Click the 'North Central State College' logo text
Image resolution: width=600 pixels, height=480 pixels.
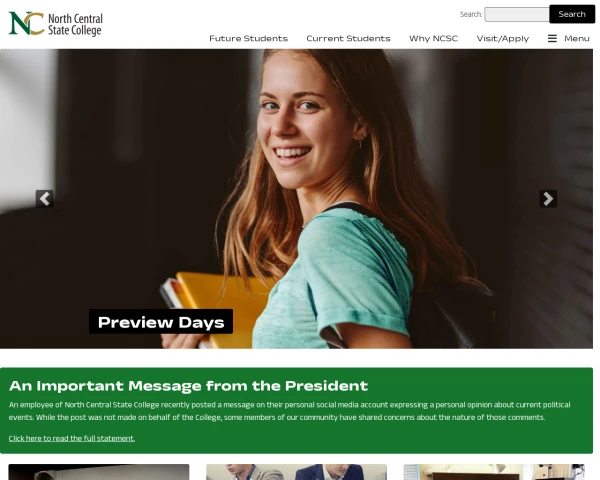(x=75, y=24)
